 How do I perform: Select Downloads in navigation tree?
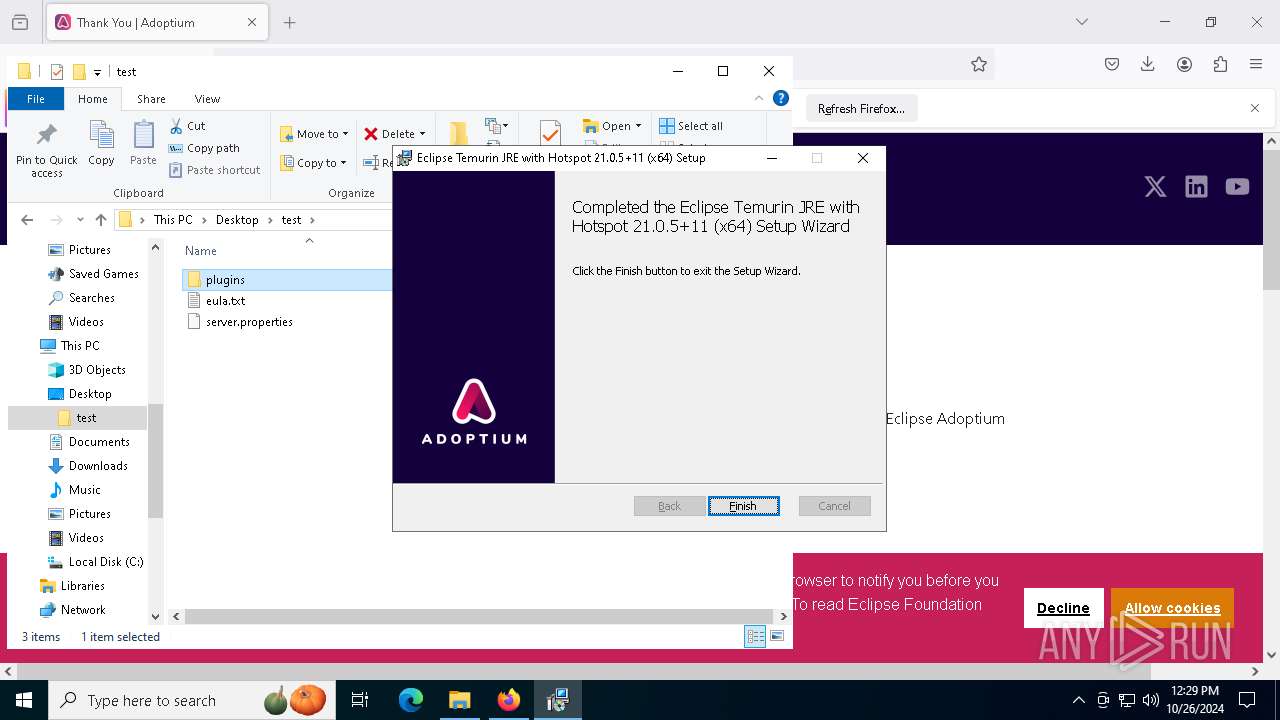point(98,466)
